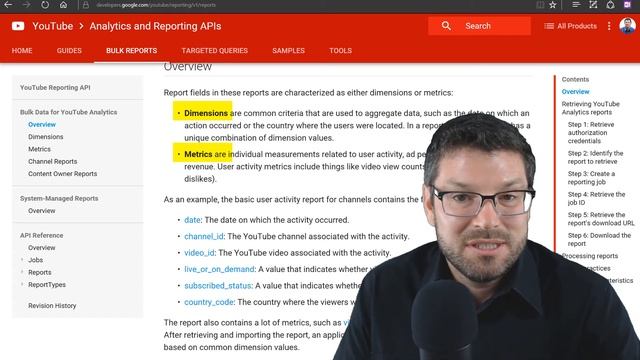Open Metrics in left sidebar

tap(40, 149)
